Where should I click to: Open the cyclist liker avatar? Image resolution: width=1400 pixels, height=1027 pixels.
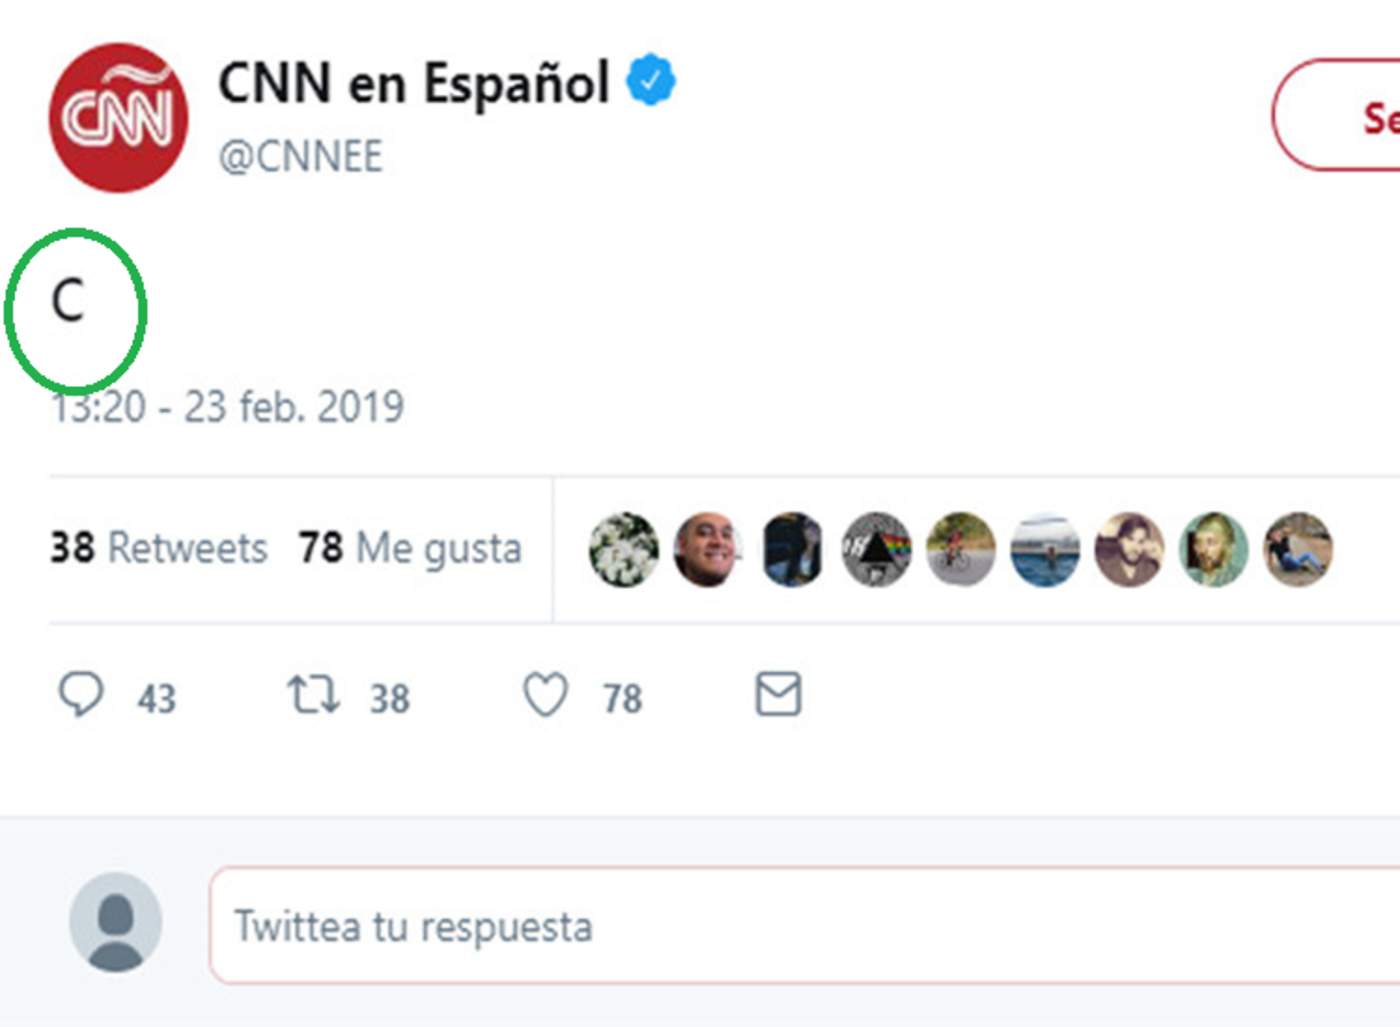(x=960, y=549)
